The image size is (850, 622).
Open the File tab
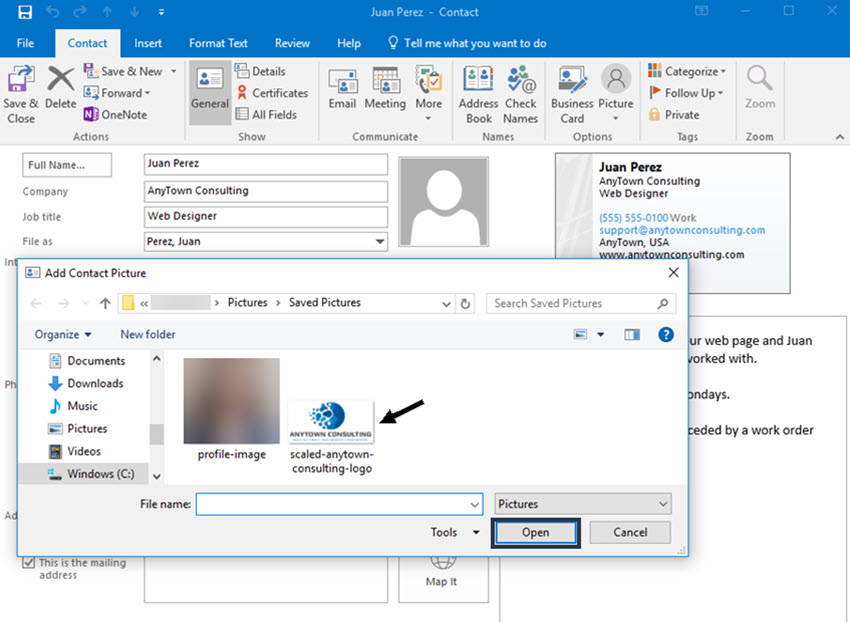(x=25, y=43)
